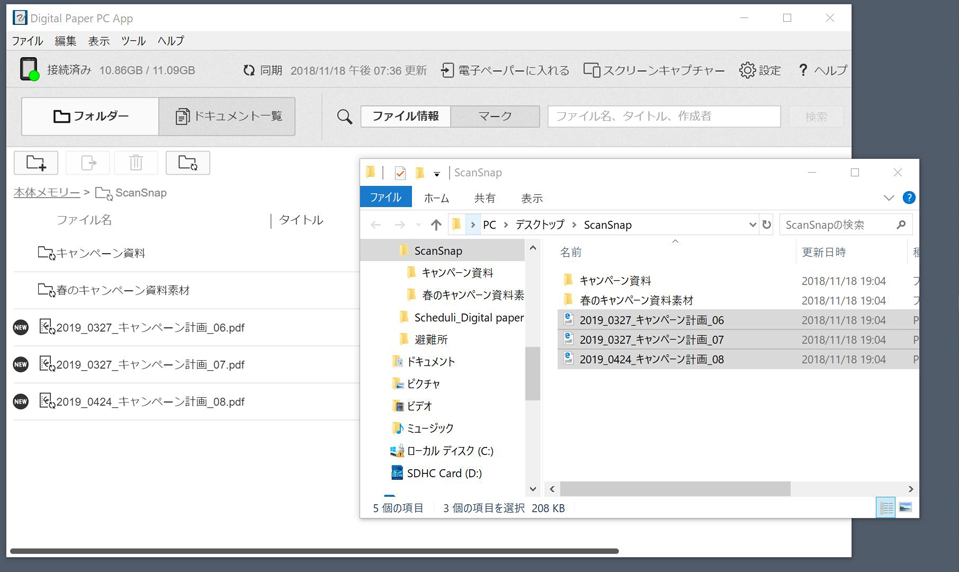Click PC in address bar path
This screenshot has width=959, height=572.
[489, 225]
